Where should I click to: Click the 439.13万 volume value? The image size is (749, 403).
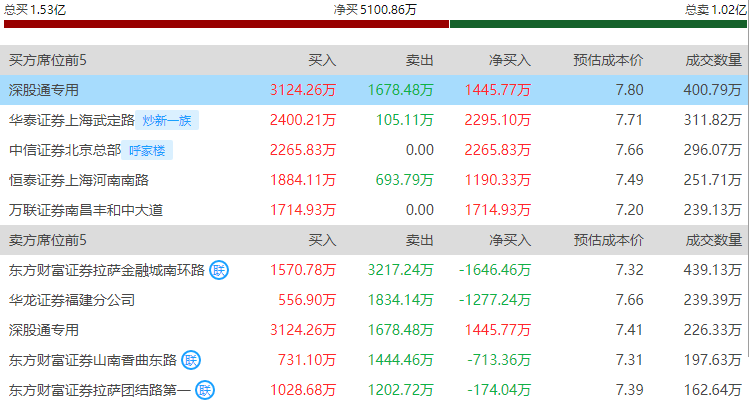click(713, 270)
